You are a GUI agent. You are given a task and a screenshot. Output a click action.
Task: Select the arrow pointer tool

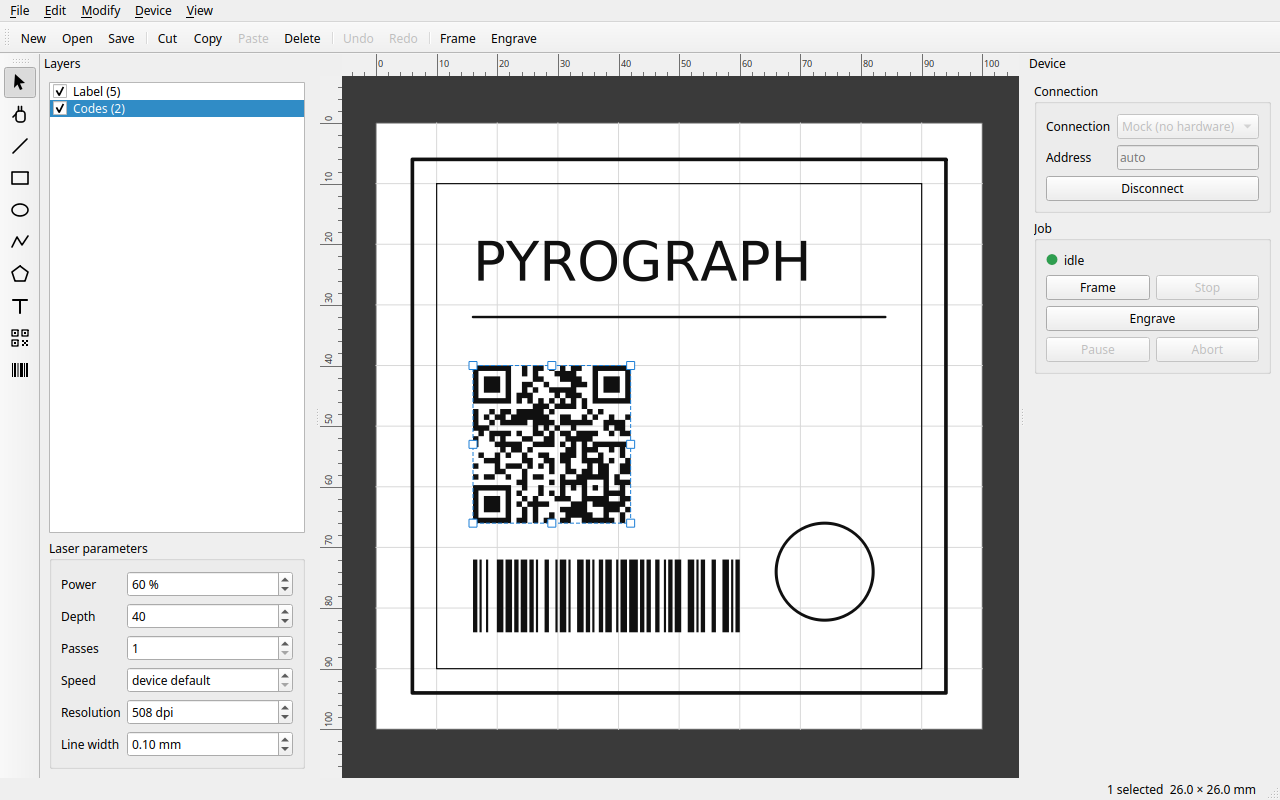tap(20, 82)
